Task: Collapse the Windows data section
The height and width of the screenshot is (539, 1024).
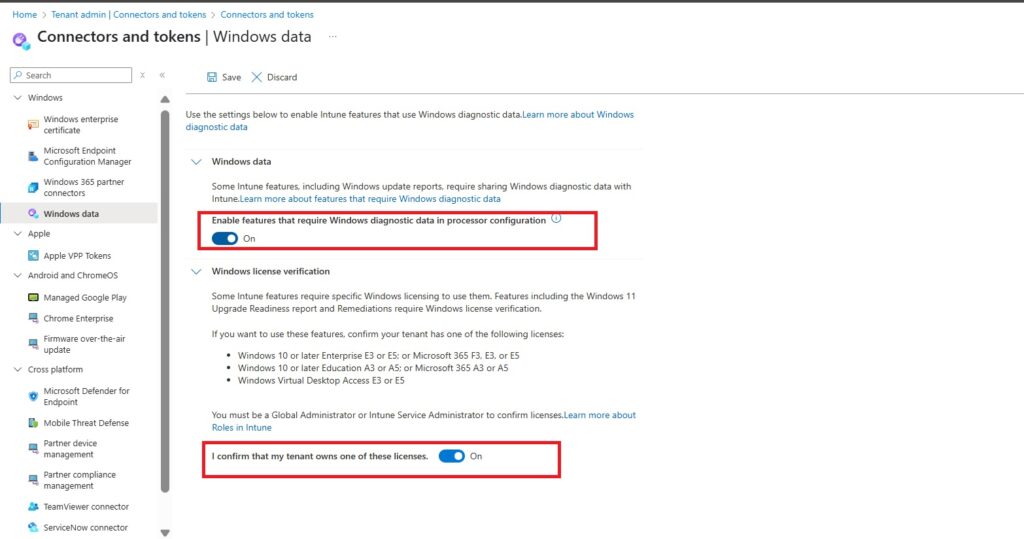Action: pyautogui.click(x=196, y=161)
